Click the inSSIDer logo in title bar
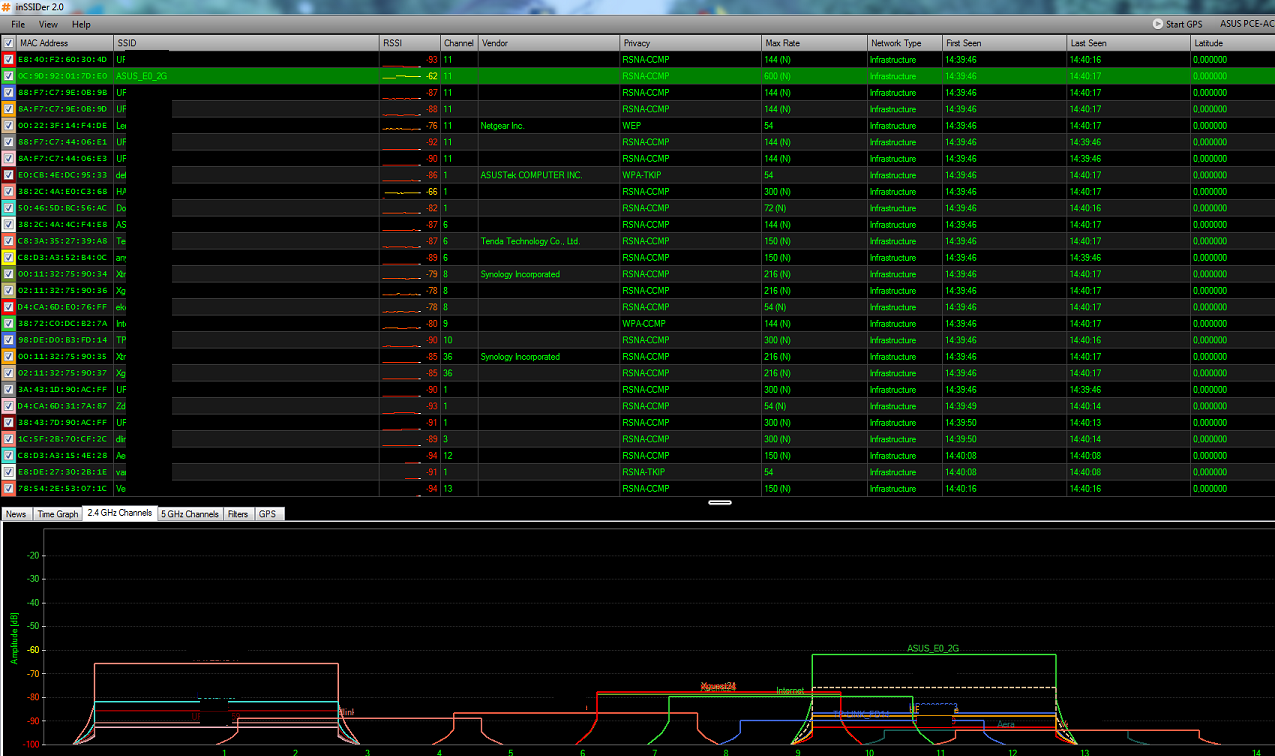The width and height of the screenshot is (1275, 756). [x=6, y=7]
